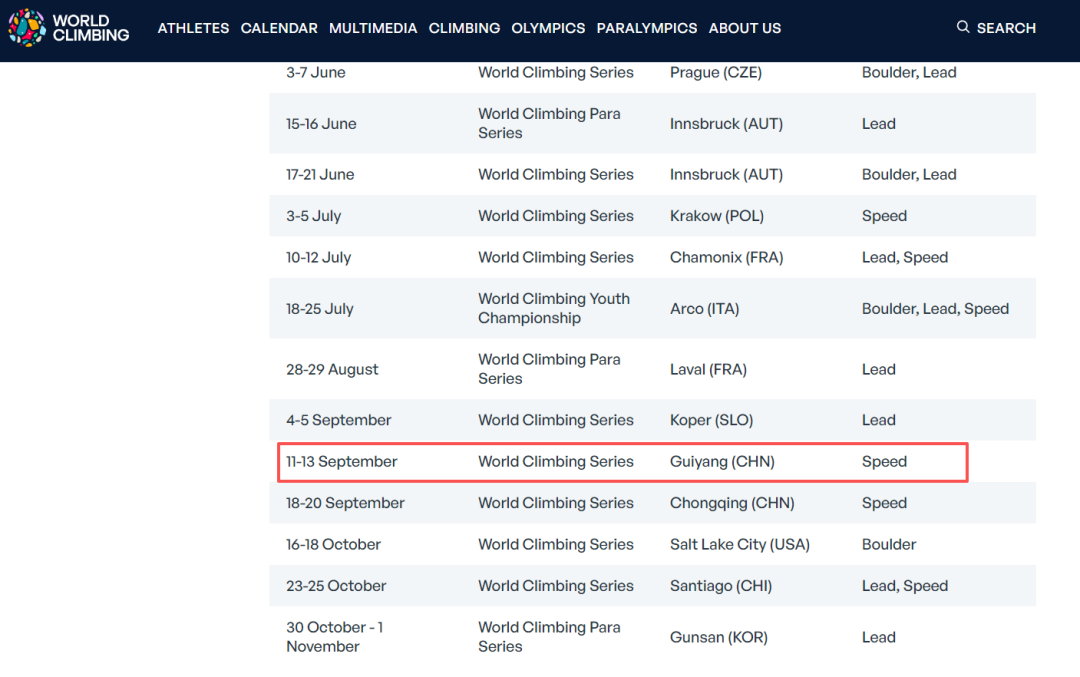Click the search magnifier icon

963,27
